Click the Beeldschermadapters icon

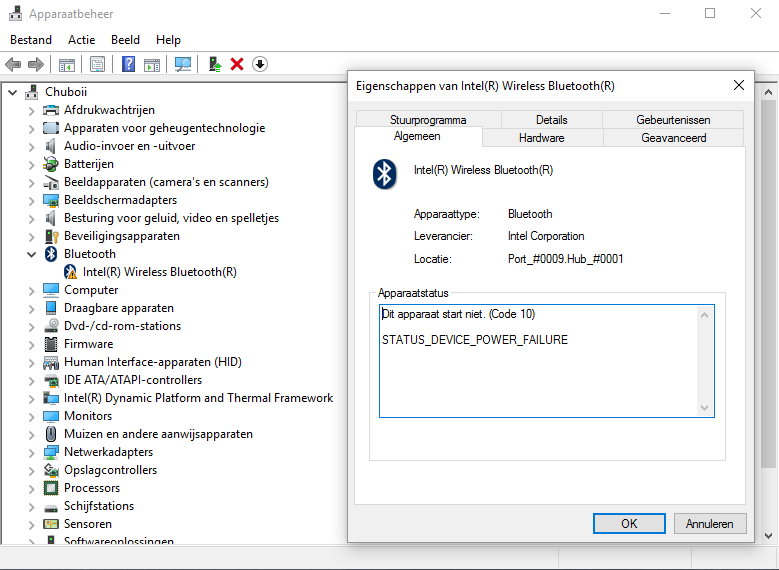click(x=51, y=200)
